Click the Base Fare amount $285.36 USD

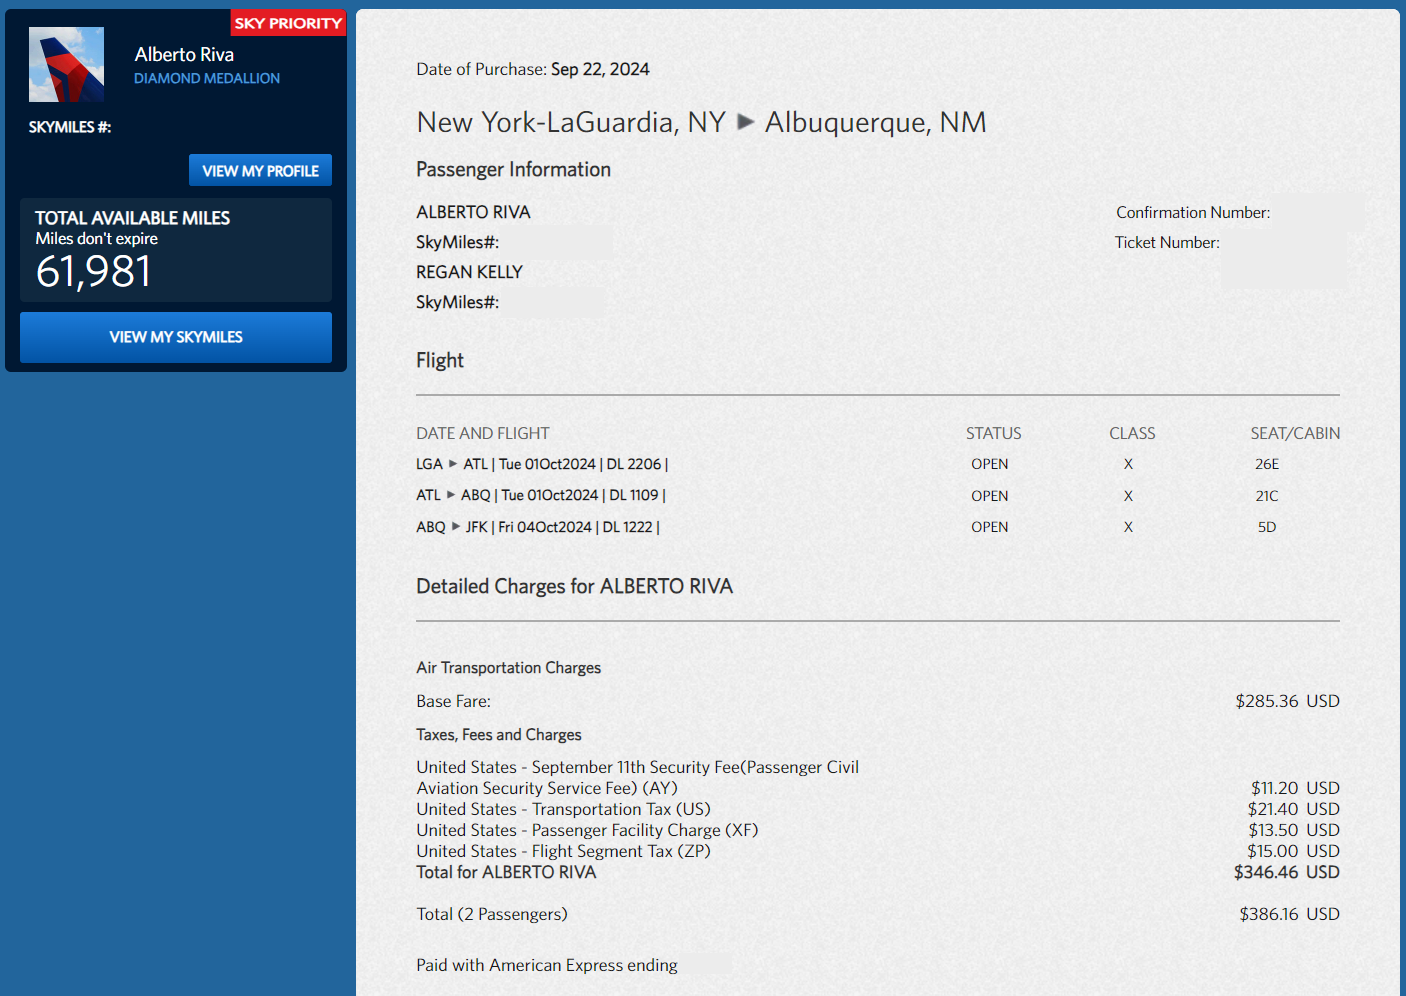(1287, 701)
